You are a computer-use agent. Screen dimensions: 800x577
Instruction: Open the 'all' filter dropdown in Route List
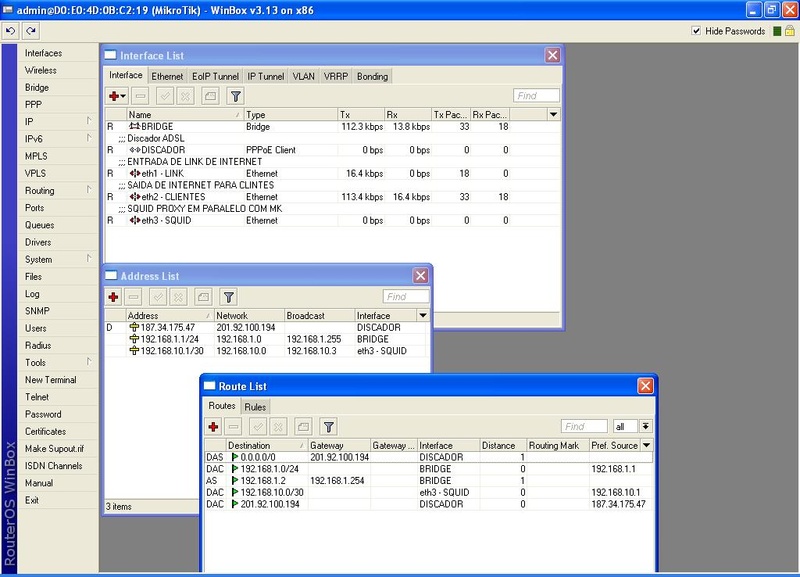click(645, 426)
